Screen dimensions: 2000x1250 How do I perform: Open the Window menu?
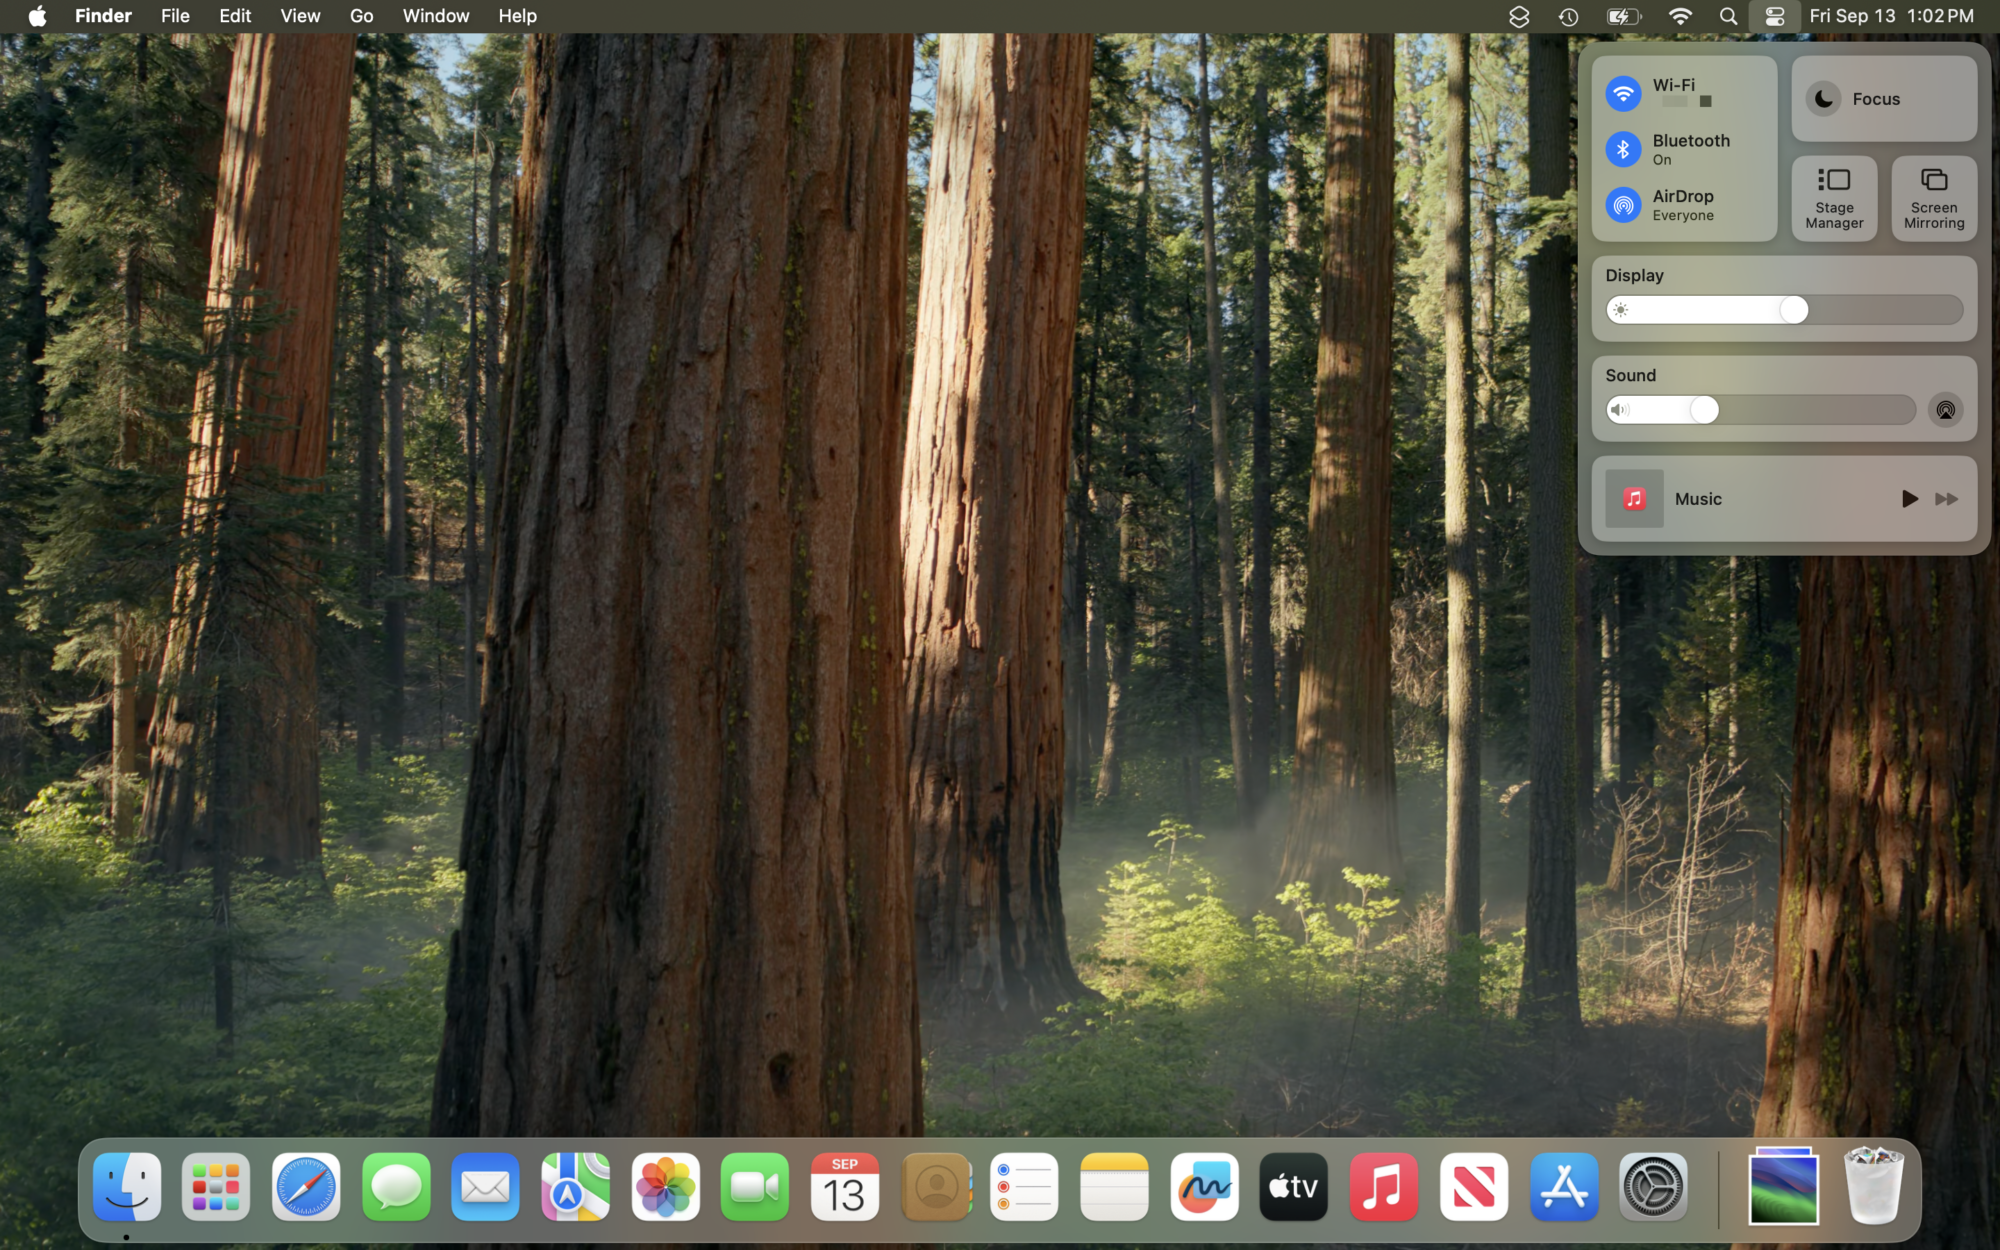click(435, 16)
